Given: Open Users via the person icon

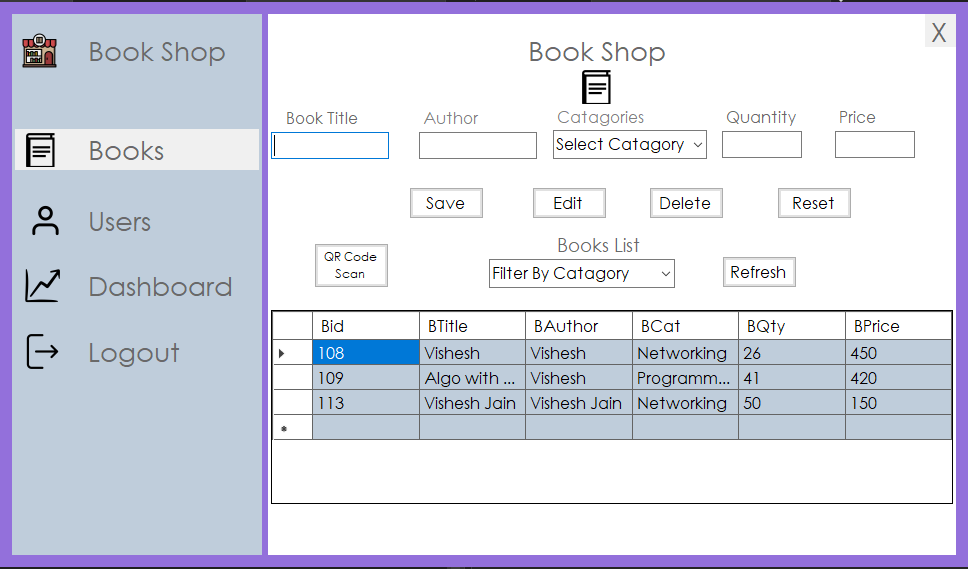Looking at the screenshot, I should tap(45, 221).
